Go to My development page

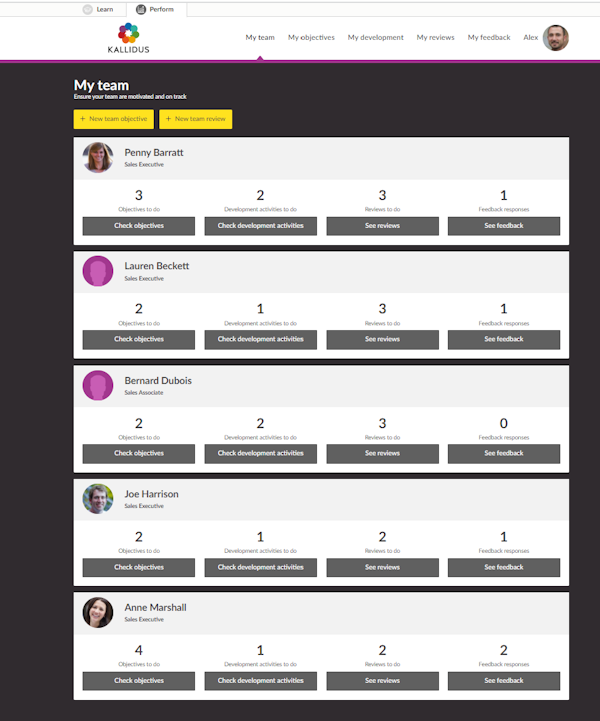click(375, 38)
